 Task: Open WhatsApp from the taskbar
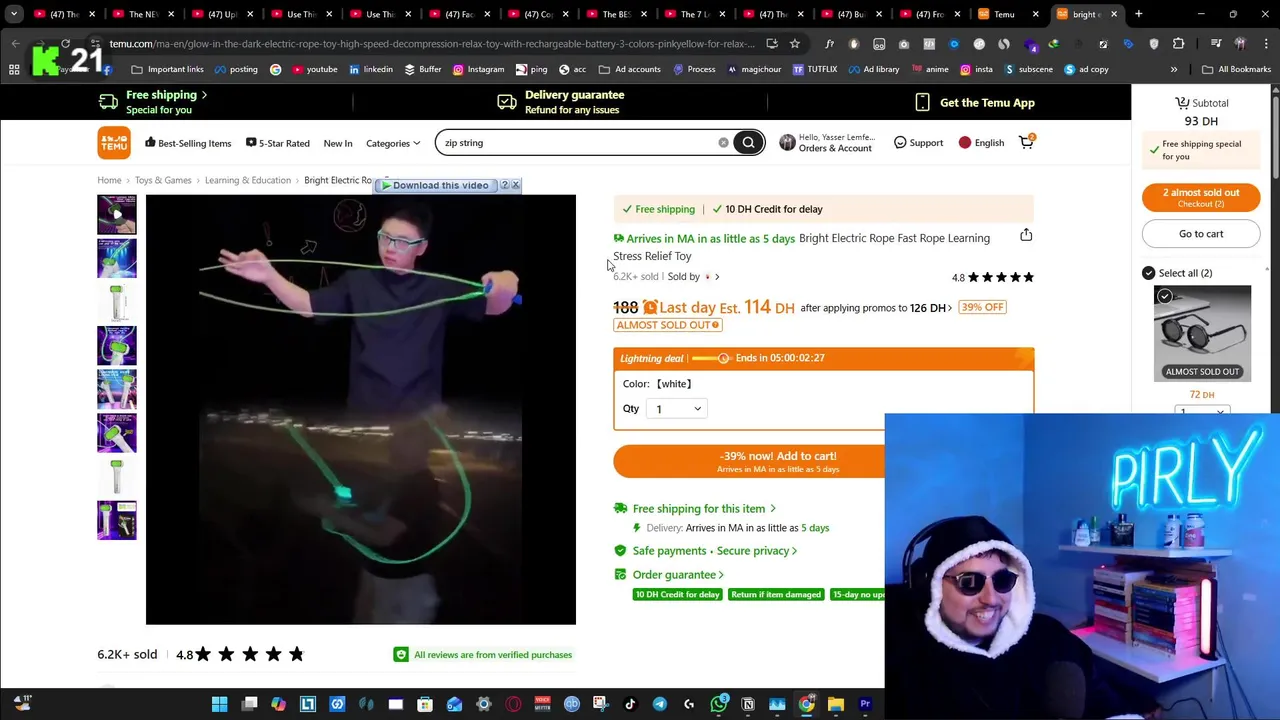click(718, 705)
